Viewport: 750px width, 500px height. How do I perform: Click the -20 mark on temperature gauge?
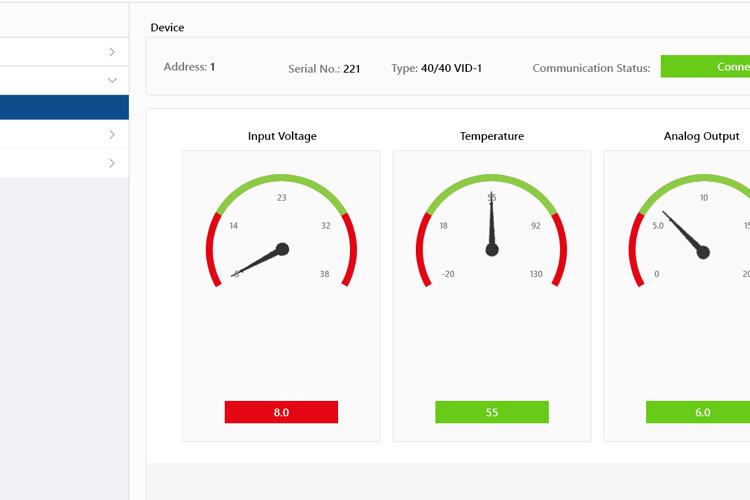click(448, 274)
